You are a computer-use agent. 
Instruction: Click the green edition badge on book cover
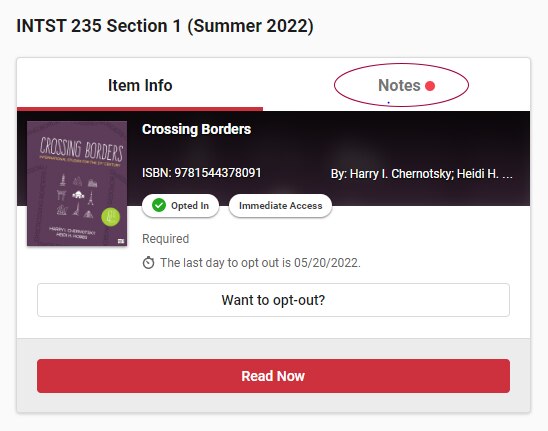click(110, 217)
